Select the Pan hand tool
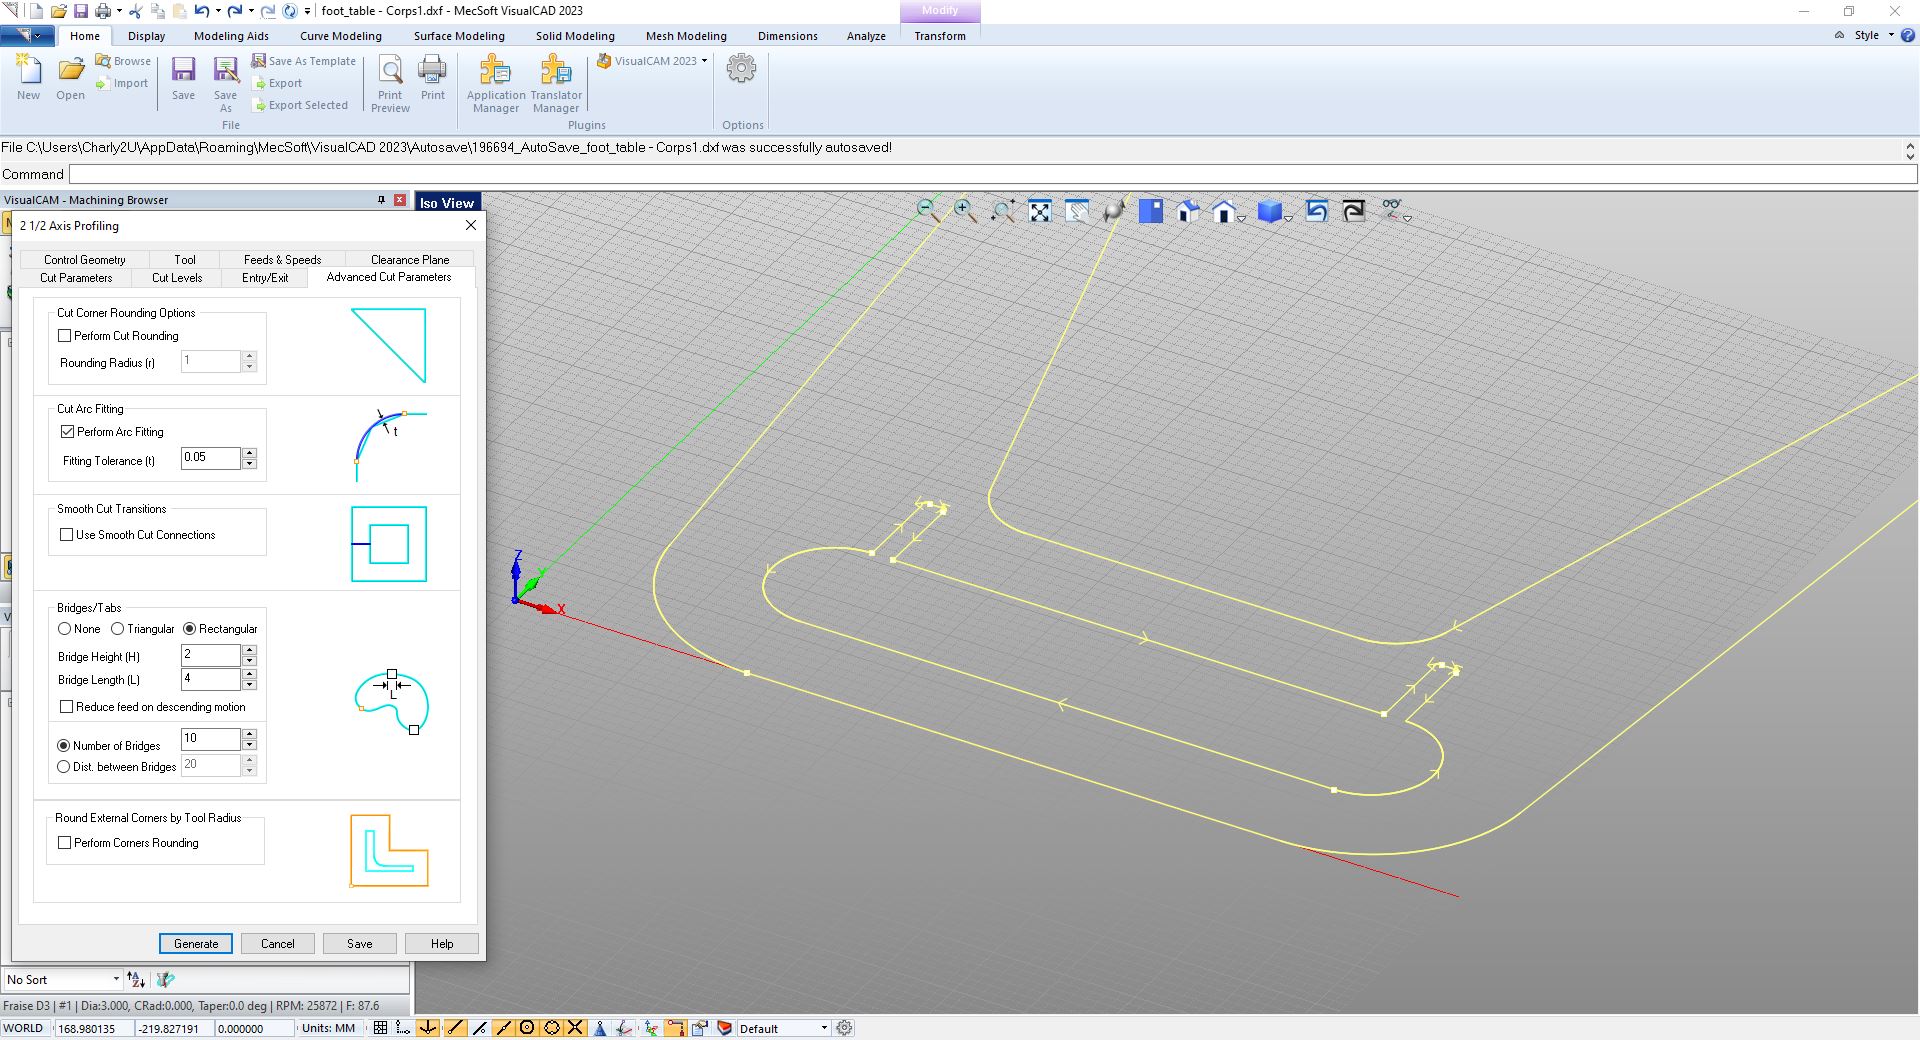Viewport: 1920px width, 1040px height. pyautogui.click(x=1077, y=211)
